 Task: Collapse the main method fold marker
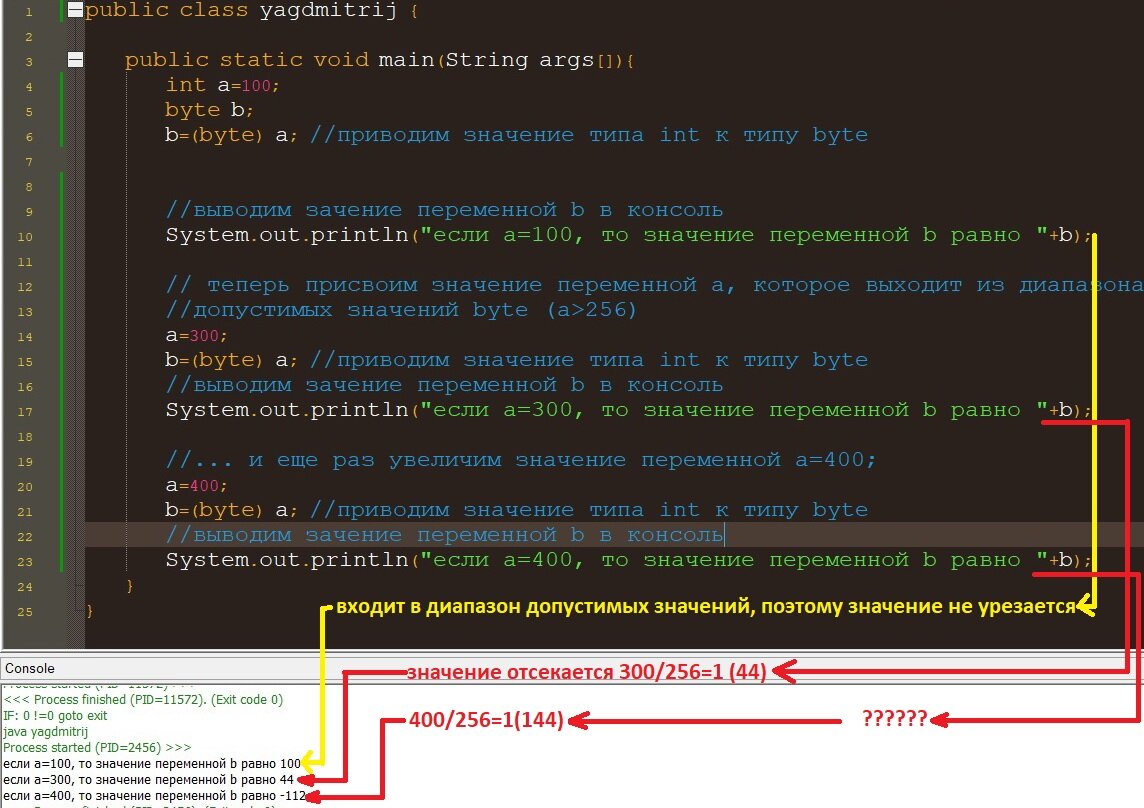coord(74,59)
